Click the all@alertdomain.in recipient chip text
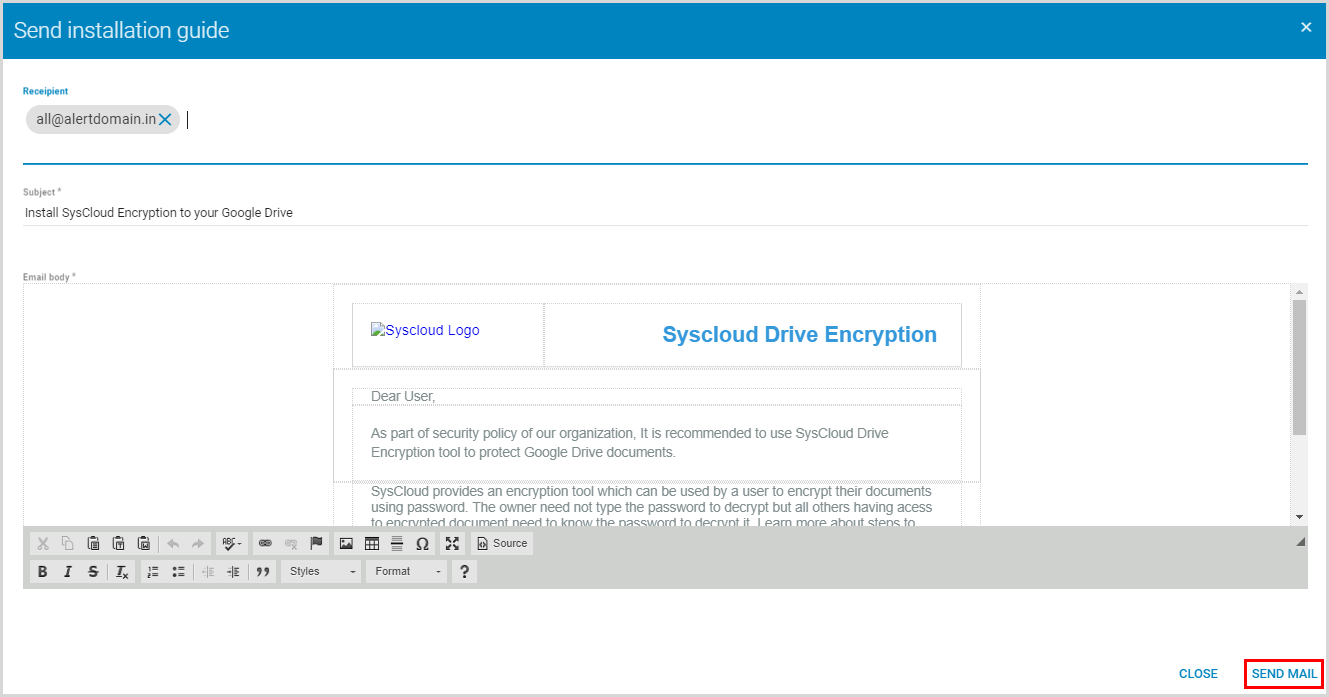This screenshot has height=697, width=1329. pos(96,119)
